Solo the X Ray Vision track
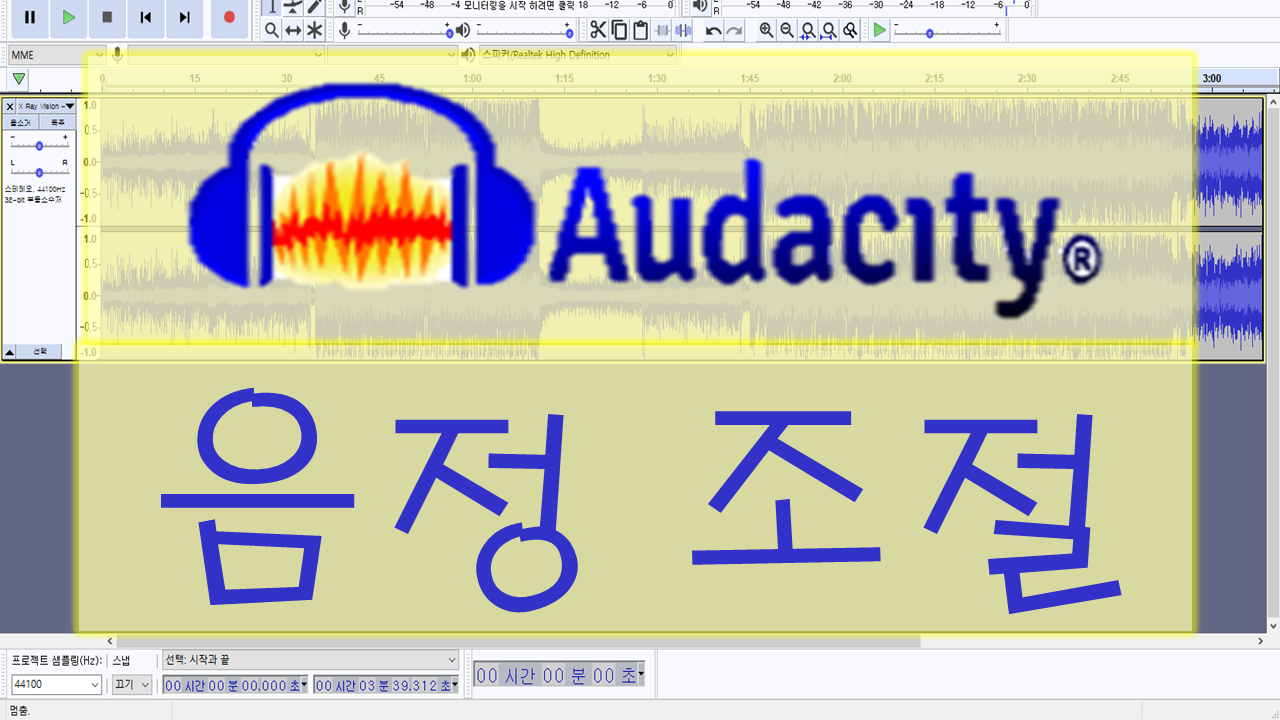Image resolution: width=1280 pixels, height=720 pixels. (x=57, y=122)
